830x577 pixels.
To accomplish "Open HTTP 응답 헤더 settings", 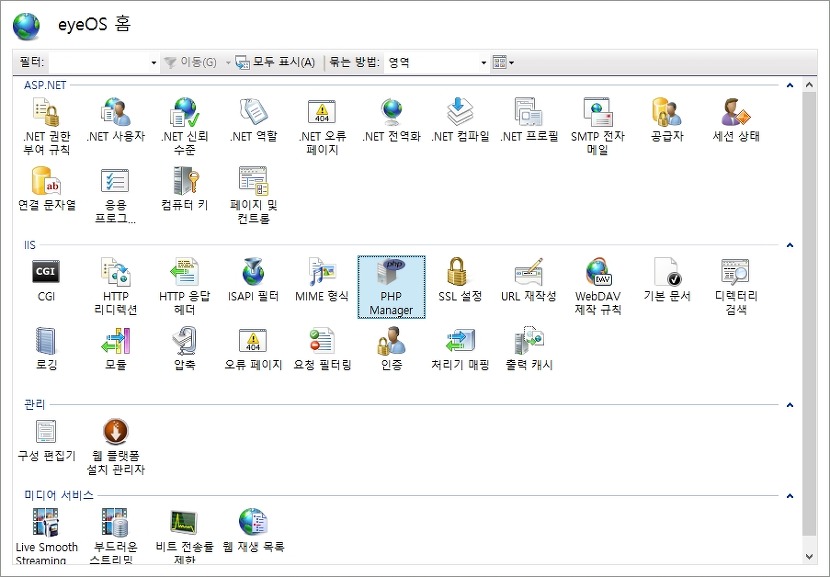I will tap(184, 287).
